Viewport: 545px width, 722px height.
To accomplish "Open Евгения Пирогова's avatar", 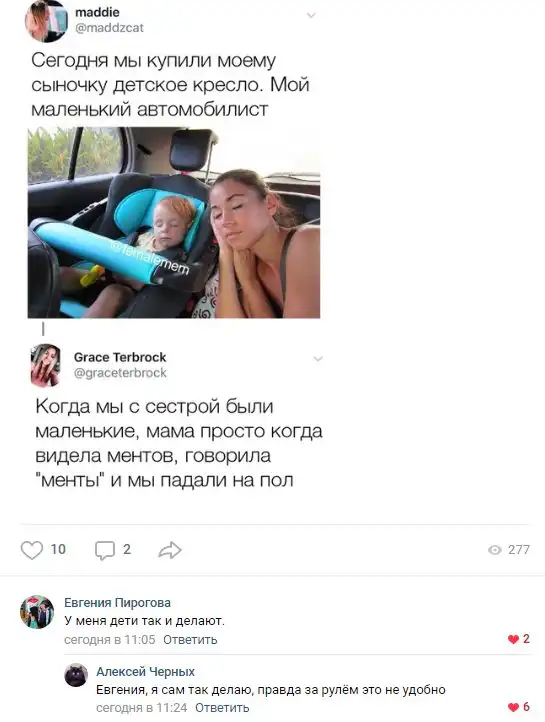I will point(37,612).
